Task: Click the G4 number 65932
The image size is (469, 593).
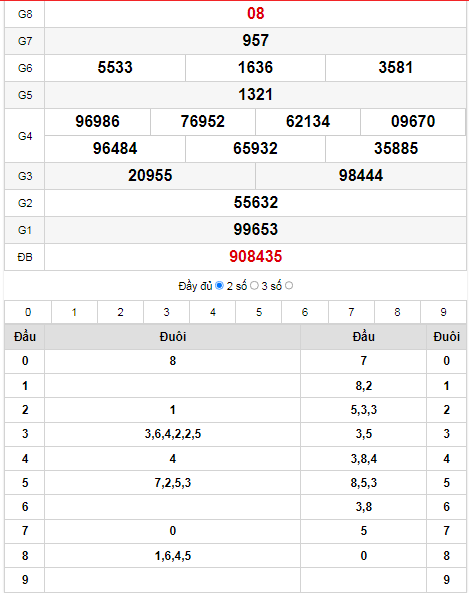Action: [255, 149]
